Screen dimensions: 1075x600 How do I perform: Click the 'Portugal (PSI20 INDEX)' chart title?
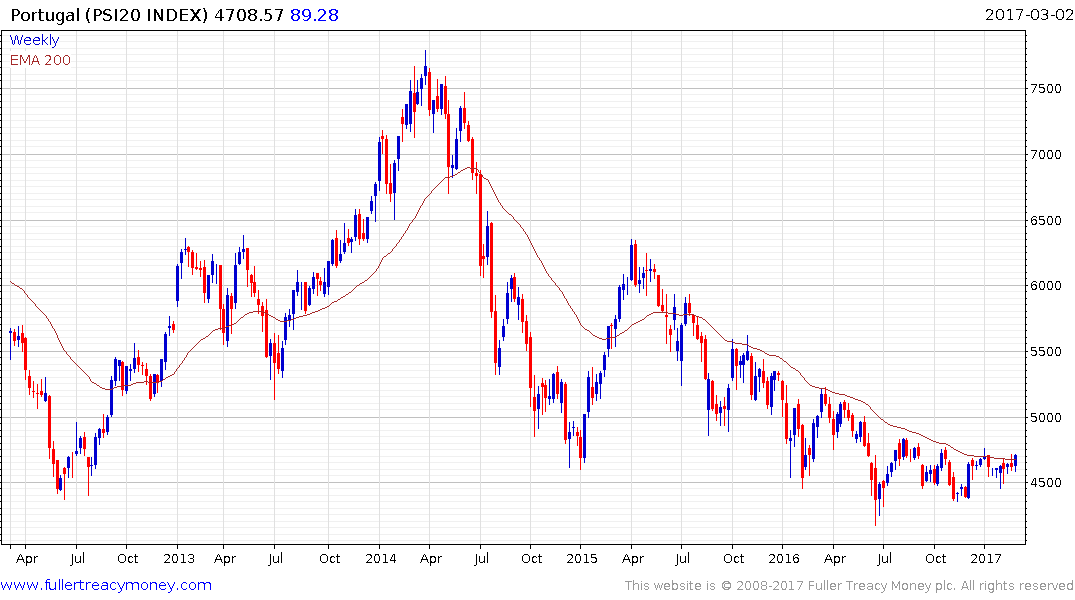pos(109,15)
